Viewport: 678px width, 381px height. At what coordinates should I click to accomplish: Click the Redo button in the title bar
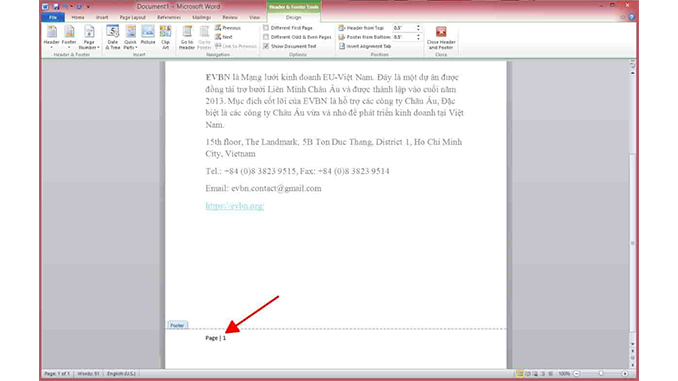pyautogui.click(x=79, y=6)
